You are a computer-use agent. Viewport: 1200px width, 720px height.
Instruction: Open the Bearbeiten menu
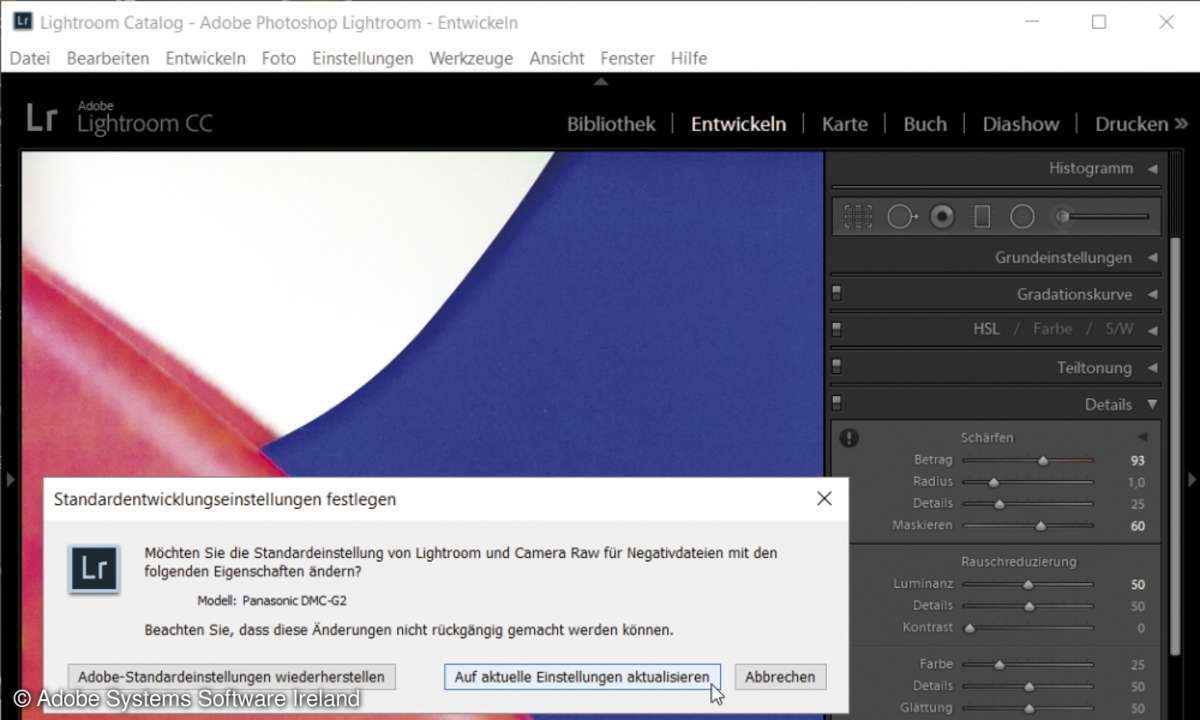108,58
